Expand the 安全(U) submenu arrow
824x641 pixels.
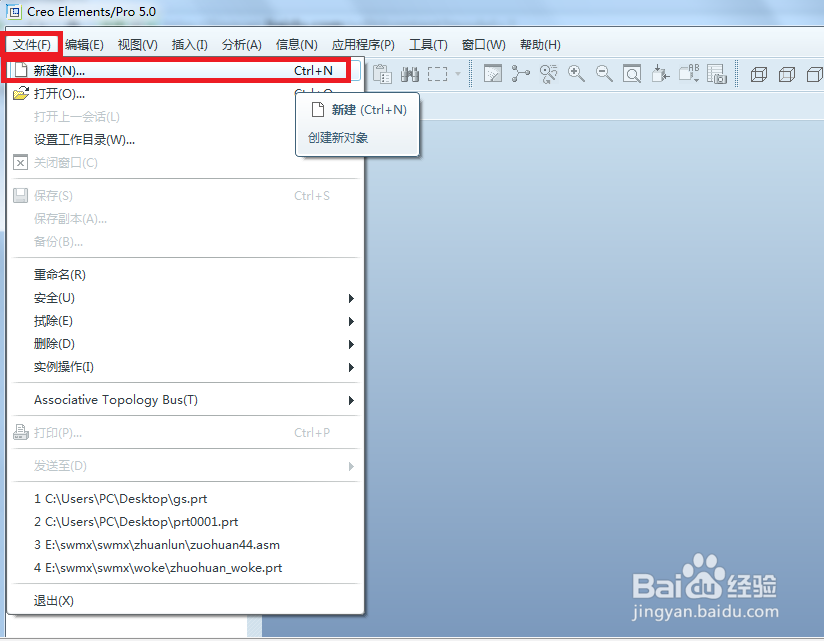coord(351,298)
